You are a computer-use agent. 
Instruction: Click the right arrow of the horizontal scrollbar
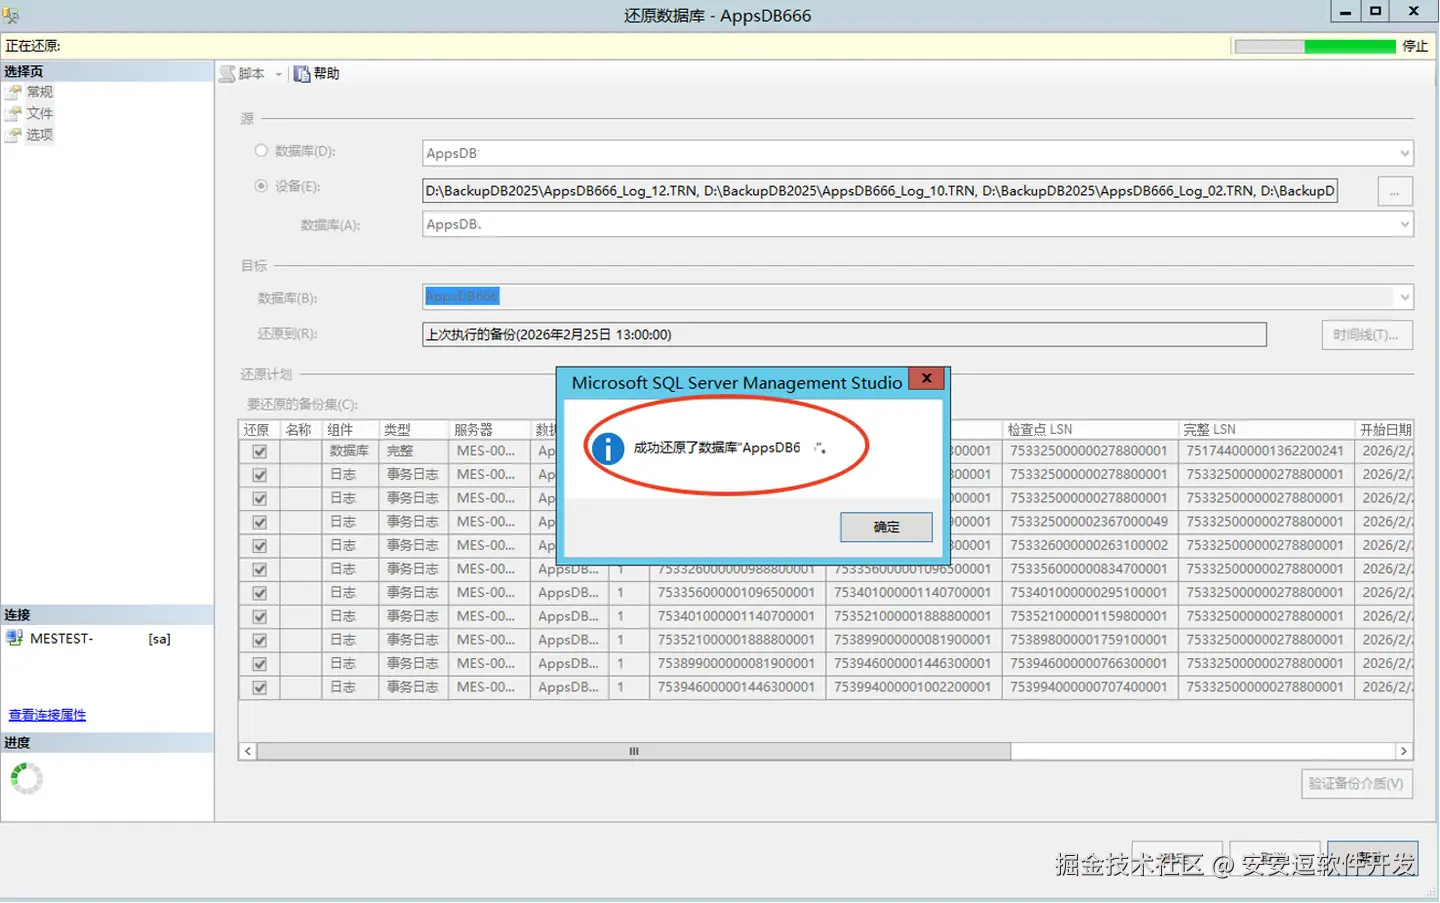point(1403,751)
